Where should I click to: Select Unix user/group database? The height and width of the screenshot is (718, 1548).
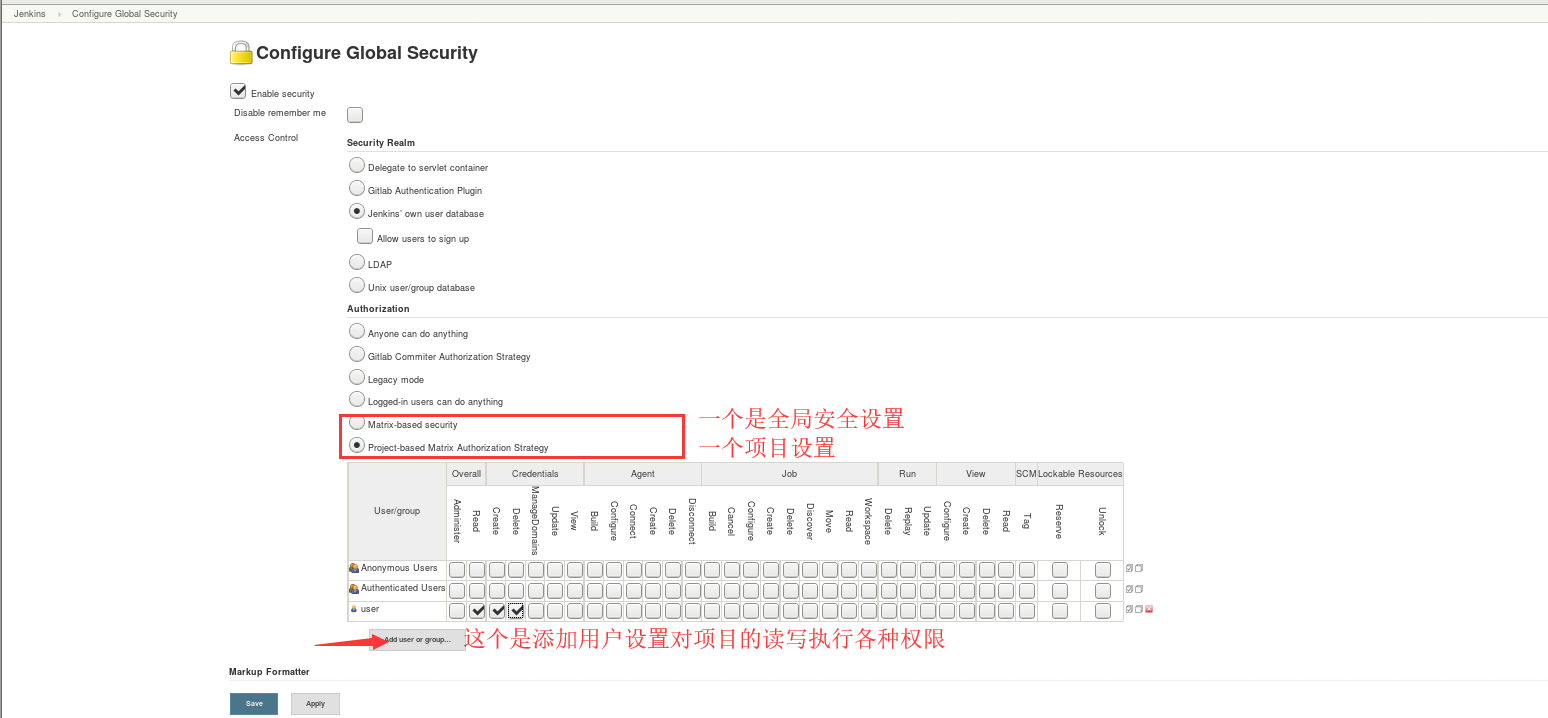357,285
